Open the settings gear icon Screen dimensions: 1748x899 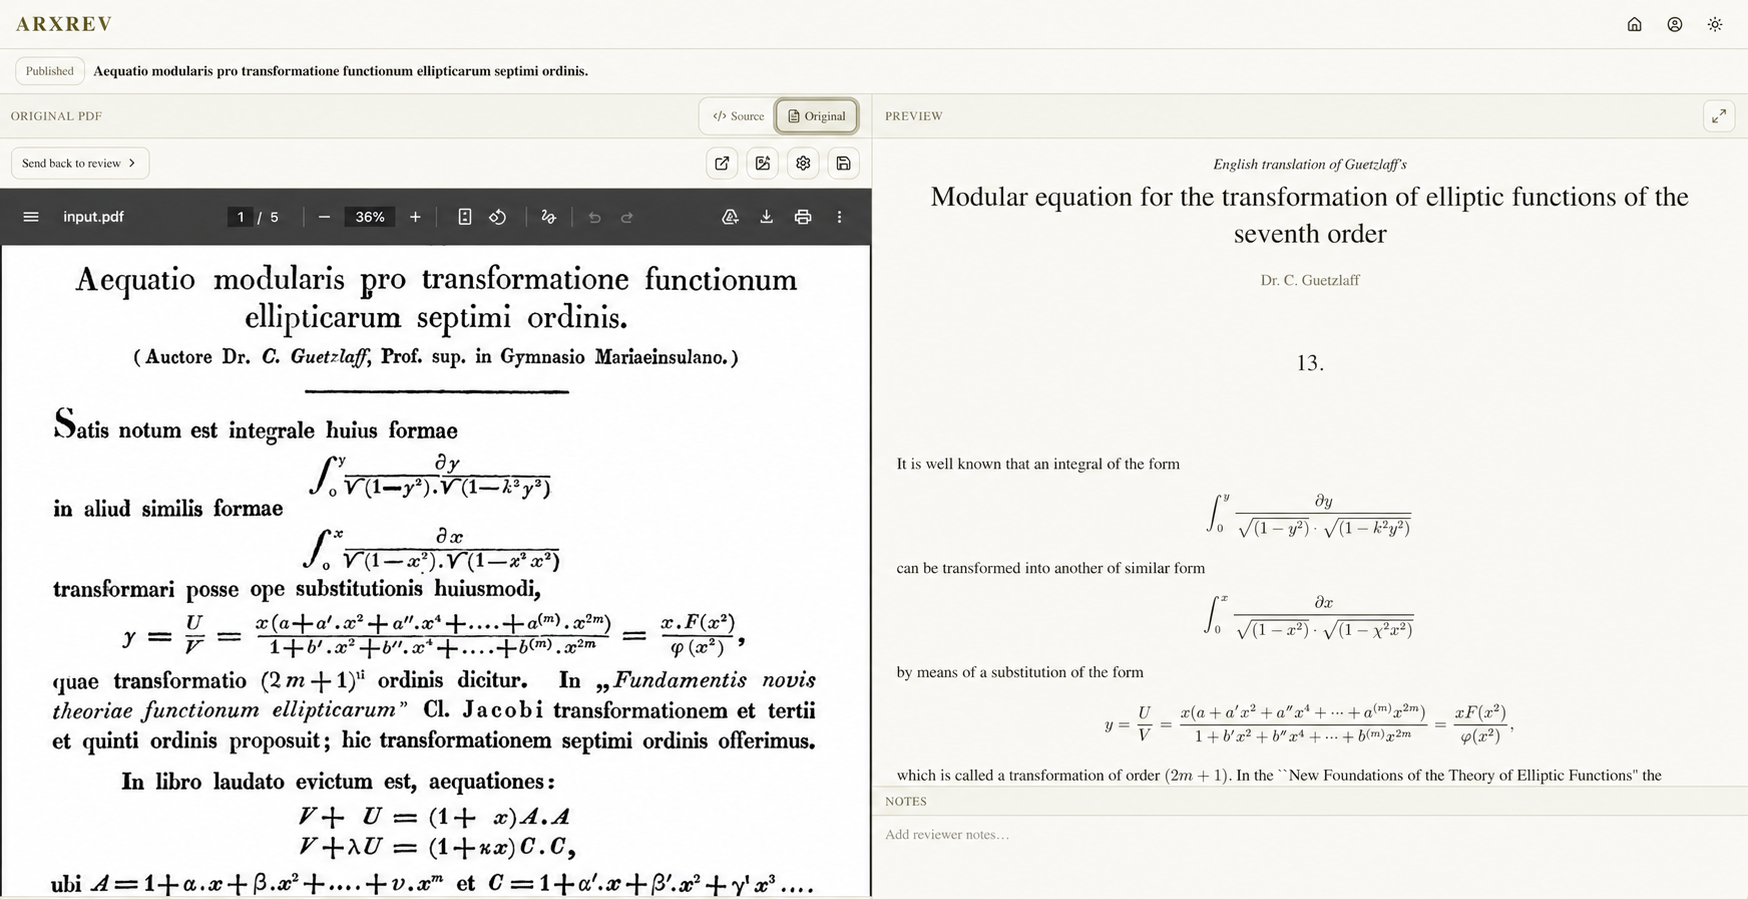tap(803, 163)
